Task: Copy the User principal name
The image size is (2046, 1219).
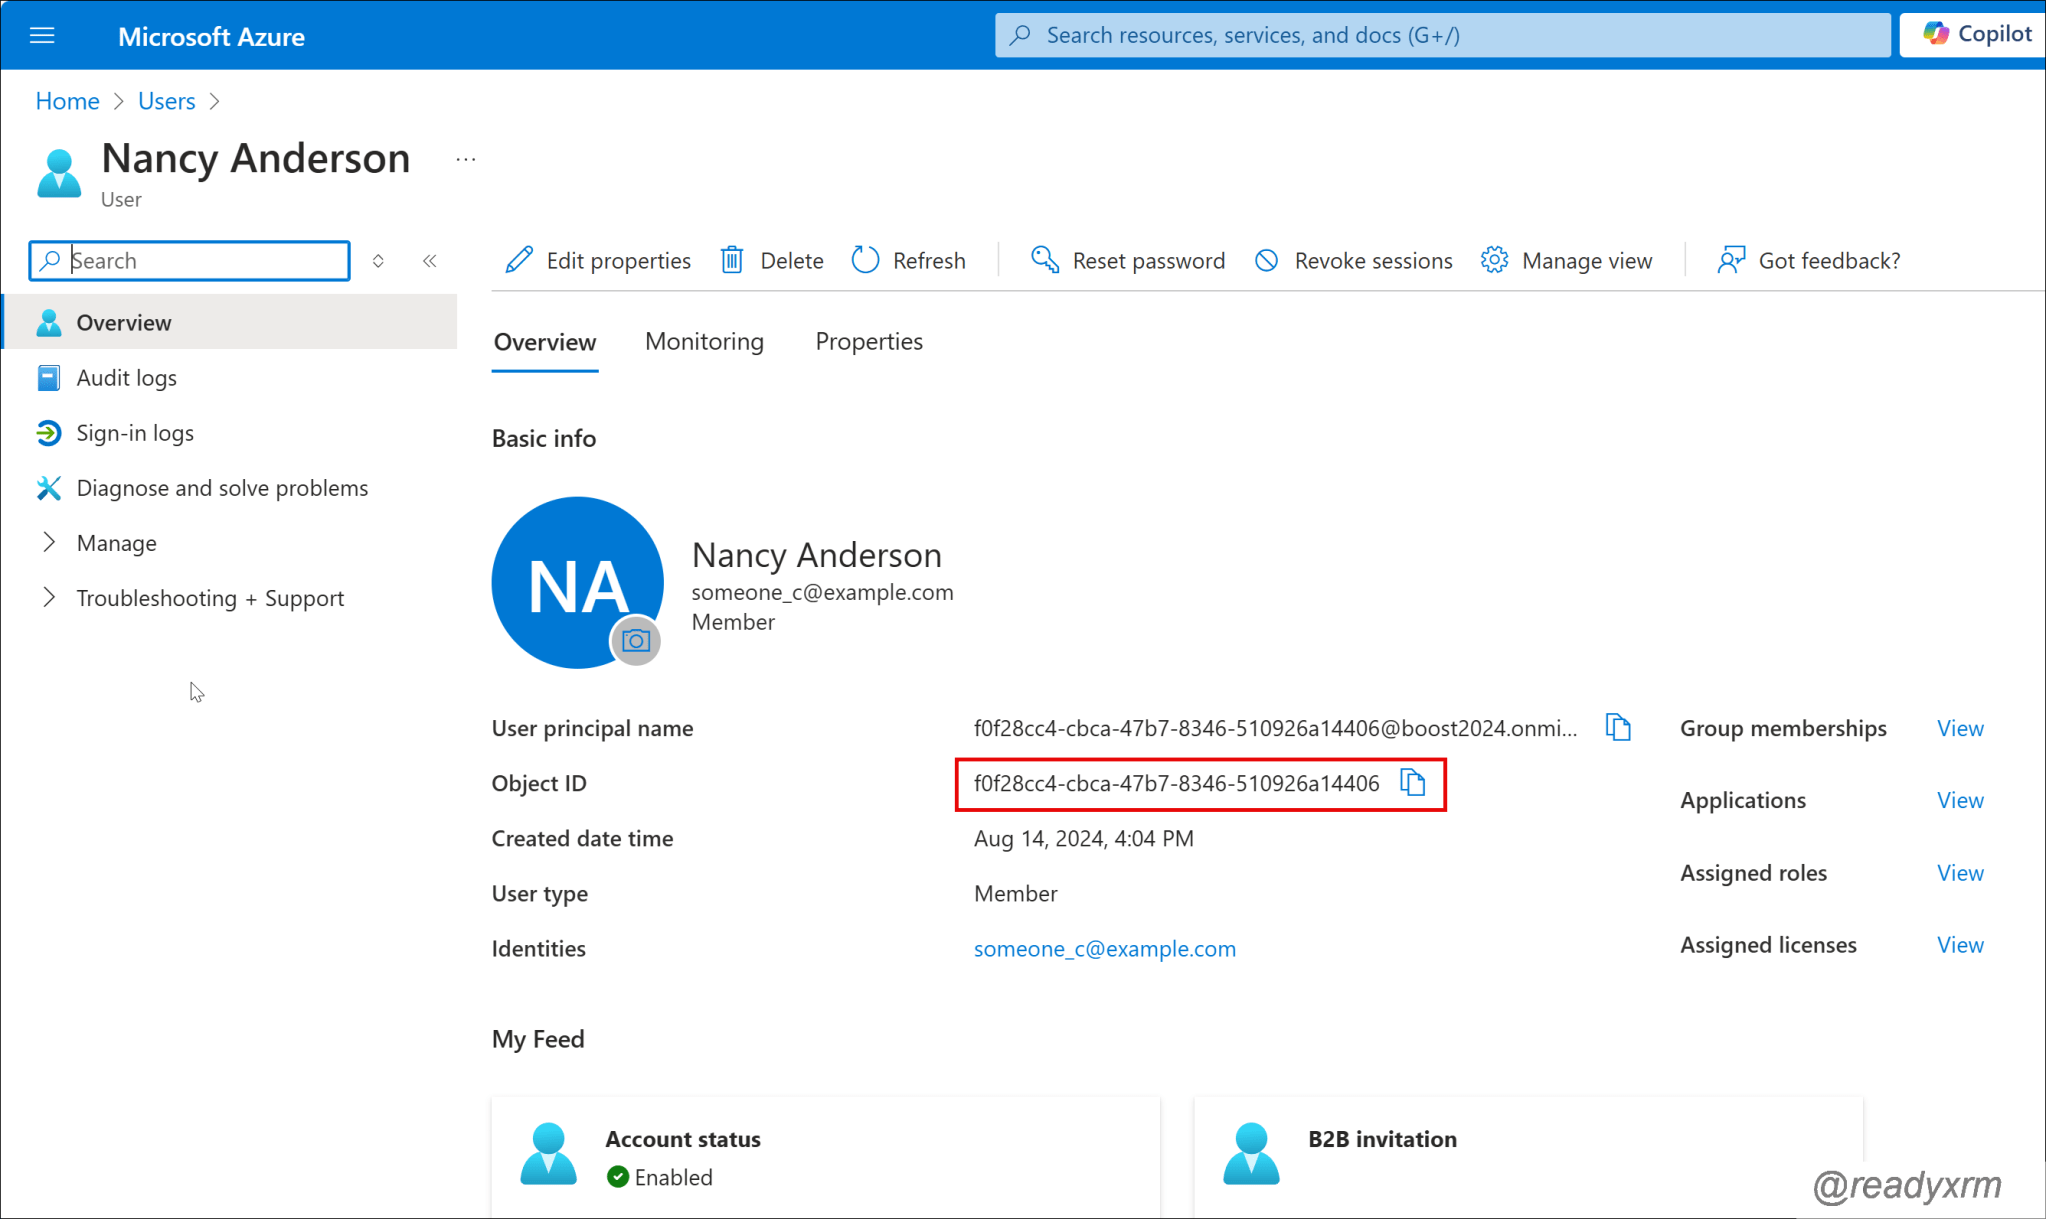Action: (1617, 727)
